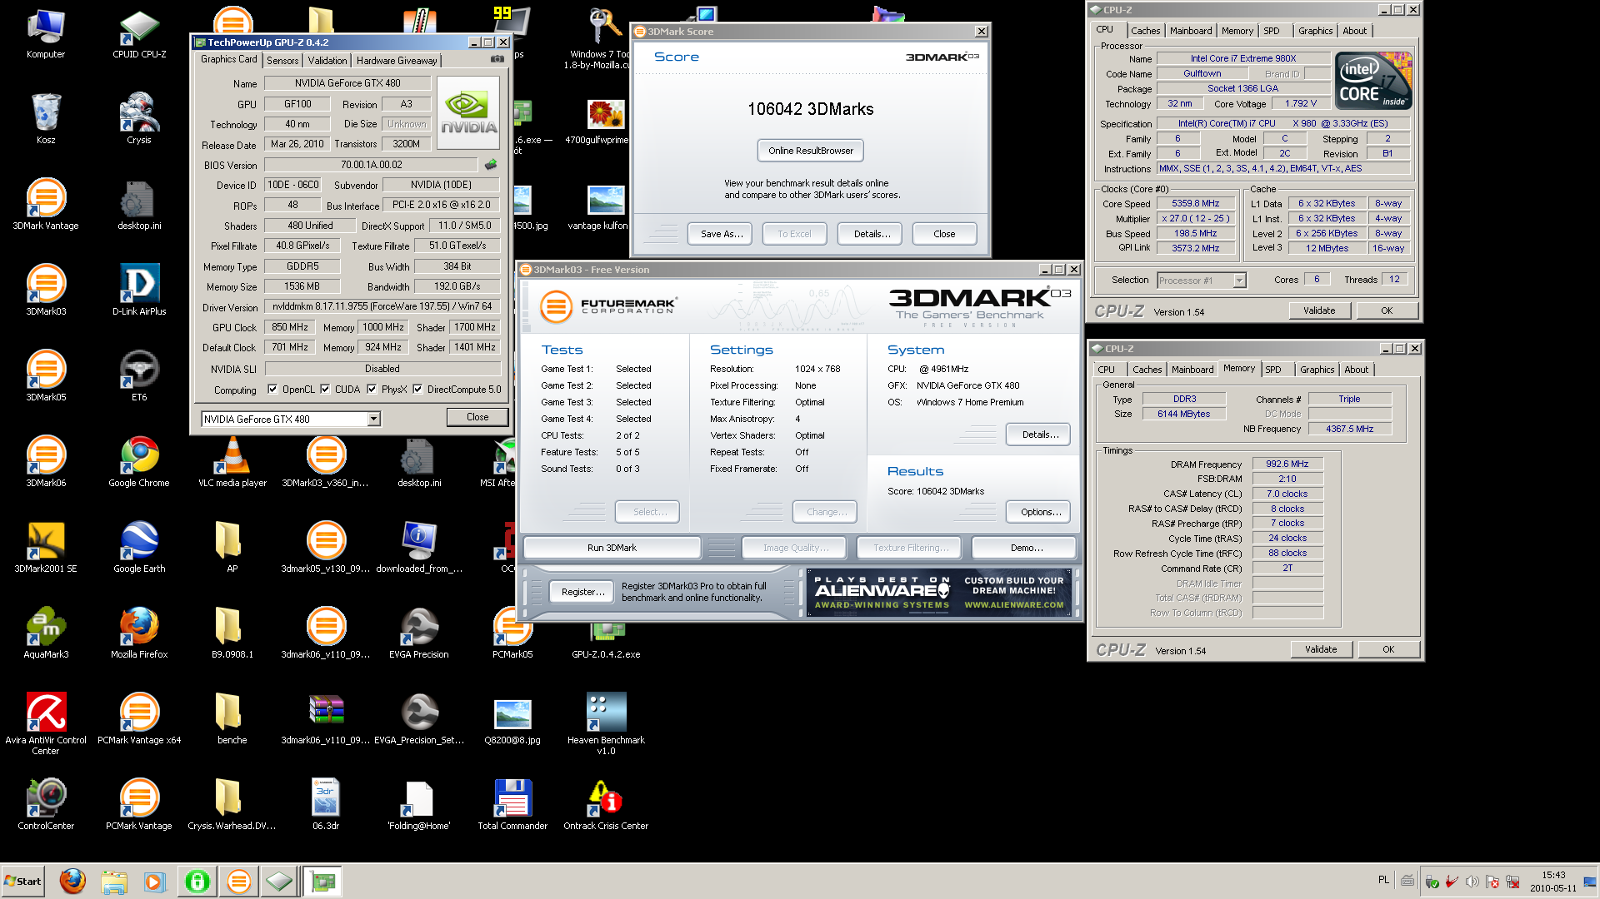Open the Hardware Giveaway tab in GPU-Z
This screenshot has width=1600, height=899.
(397, 60)
